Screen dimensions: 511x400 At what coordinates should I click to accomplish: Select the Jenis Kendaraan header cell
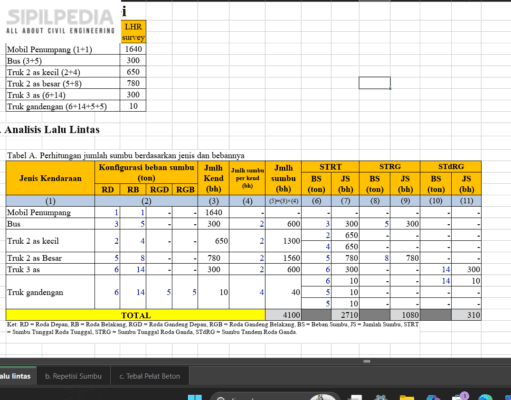[x=50, y=178]
